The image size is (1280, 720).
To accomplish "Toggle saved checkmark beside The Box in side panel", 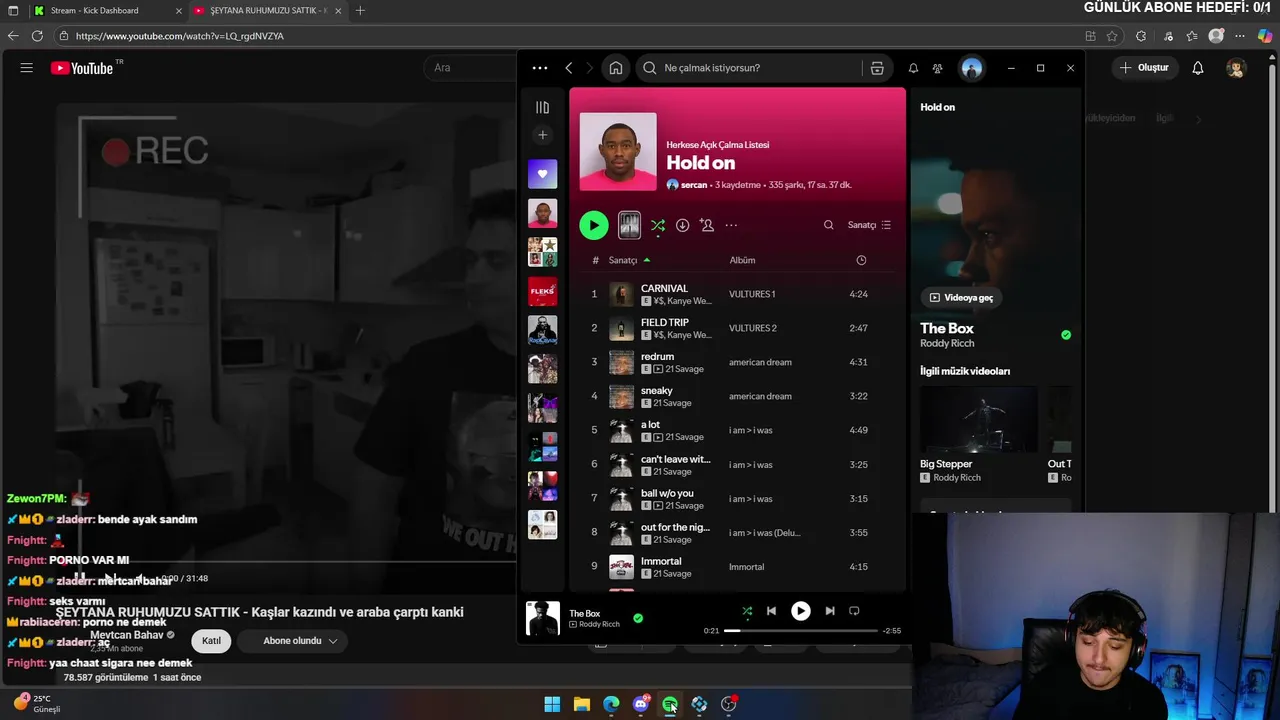I will tap(1066, 335).
